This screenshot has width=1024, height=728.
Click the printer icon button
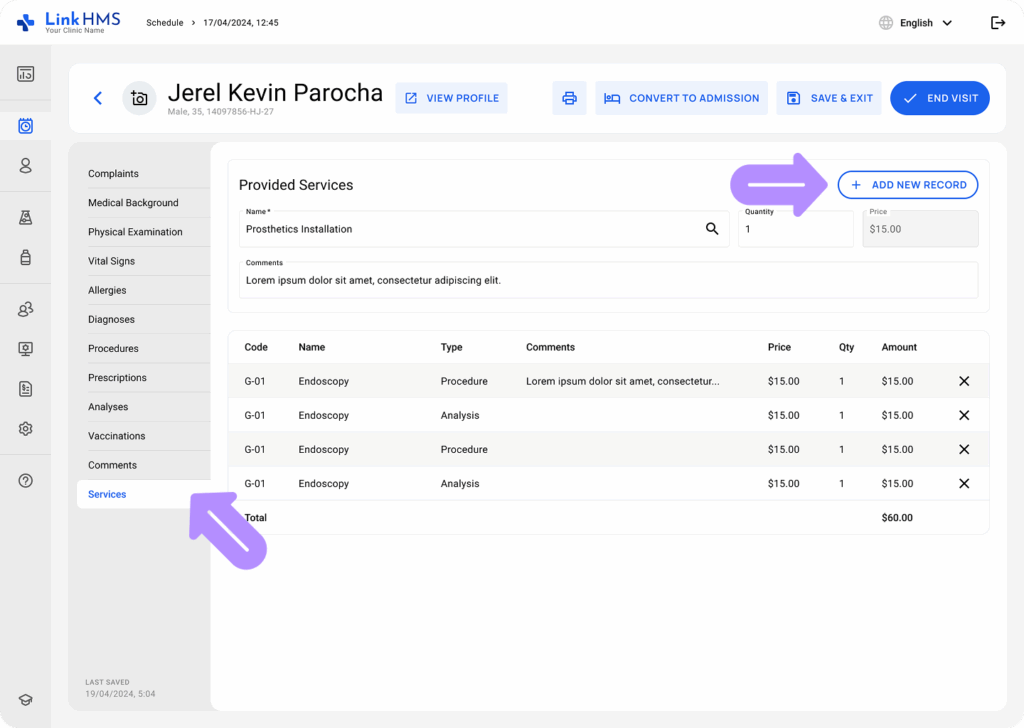tap(569, 98)
